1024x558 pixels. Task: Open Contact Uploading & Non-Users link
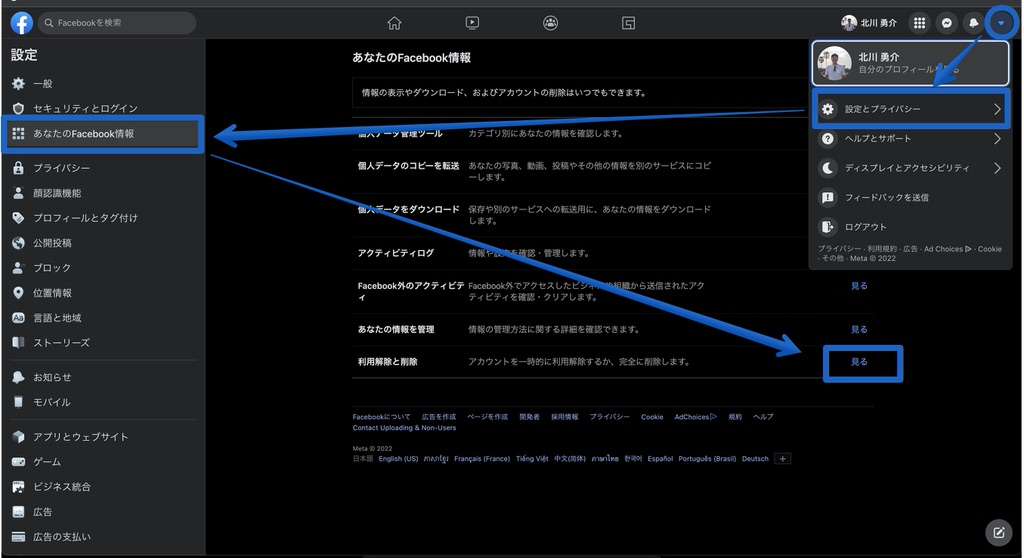pyautogui.click(x=404, y=428)
